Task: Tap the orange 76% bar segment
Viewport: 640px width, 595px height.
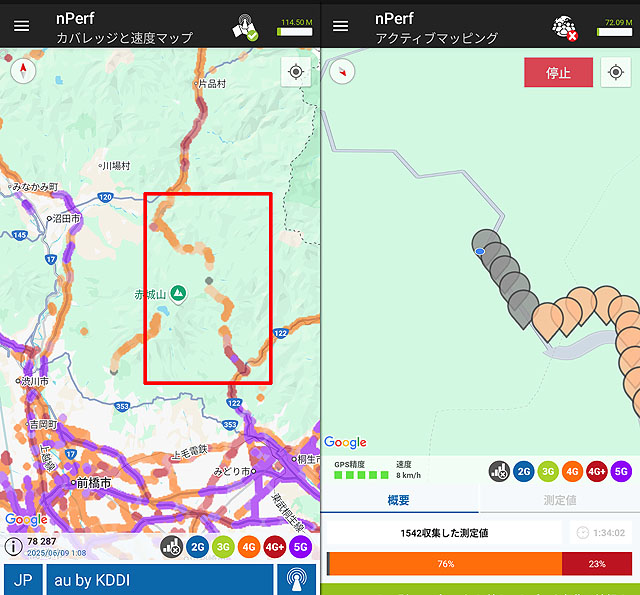Action: click(444, 564)
